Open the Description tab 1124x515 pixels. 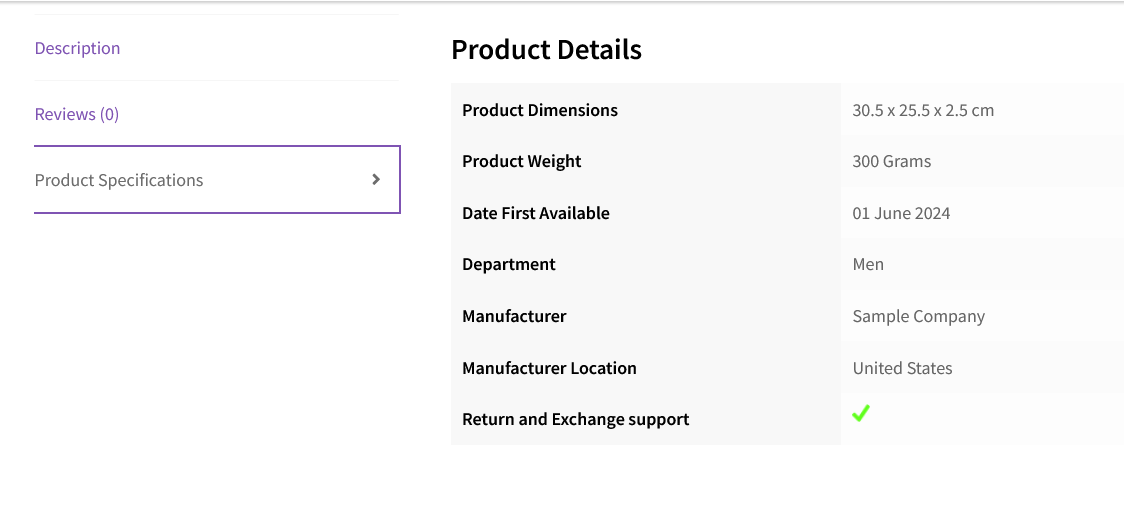[x=77, y=48]
